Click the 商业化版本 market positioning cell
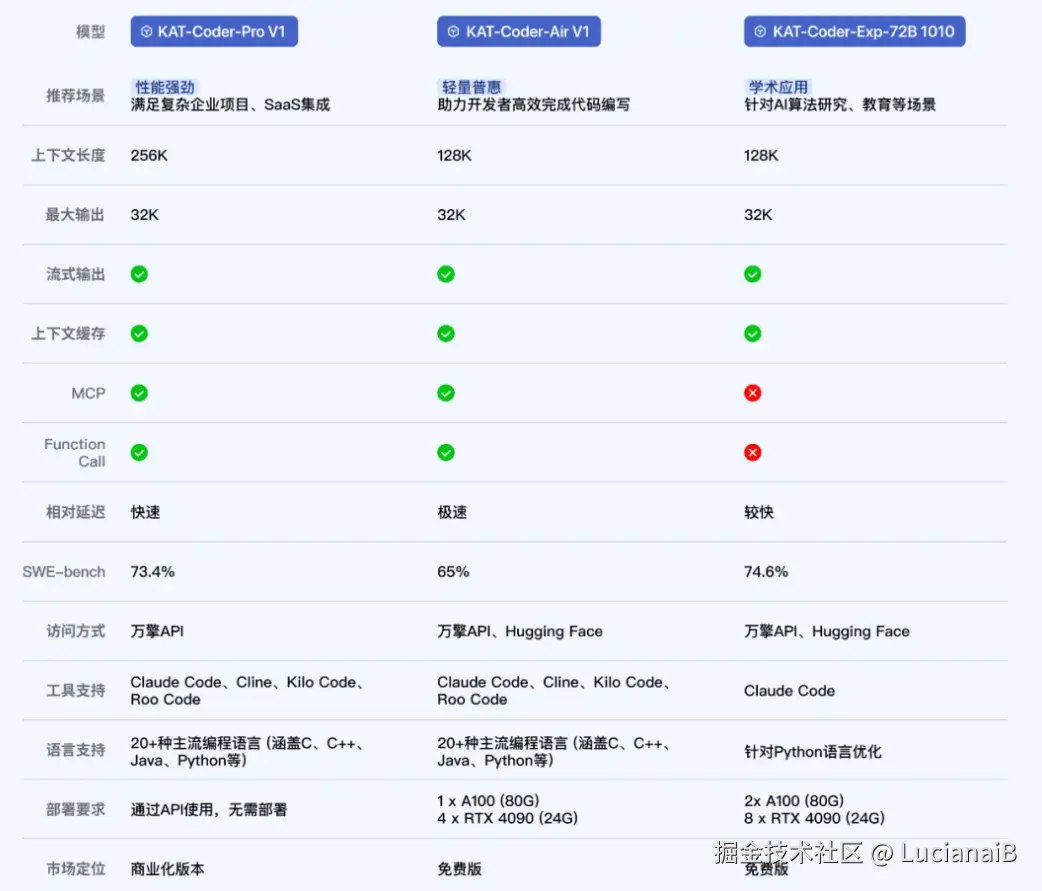 click(x=167, y=869)
